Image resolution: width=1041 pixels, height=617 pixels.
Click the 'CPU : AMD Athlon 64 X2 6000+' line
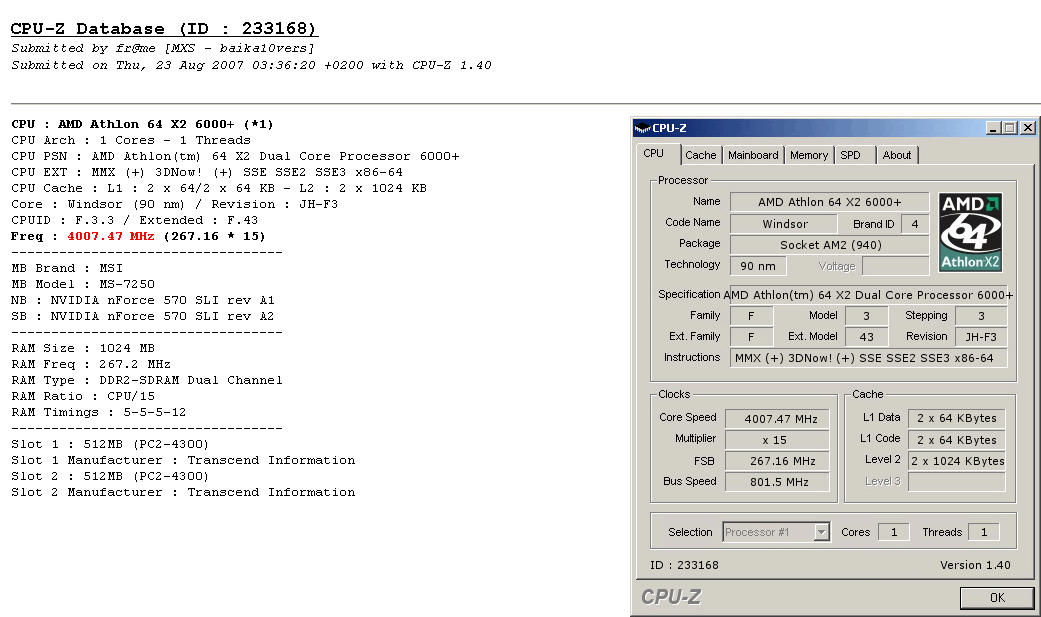click(x=142, y=124)
